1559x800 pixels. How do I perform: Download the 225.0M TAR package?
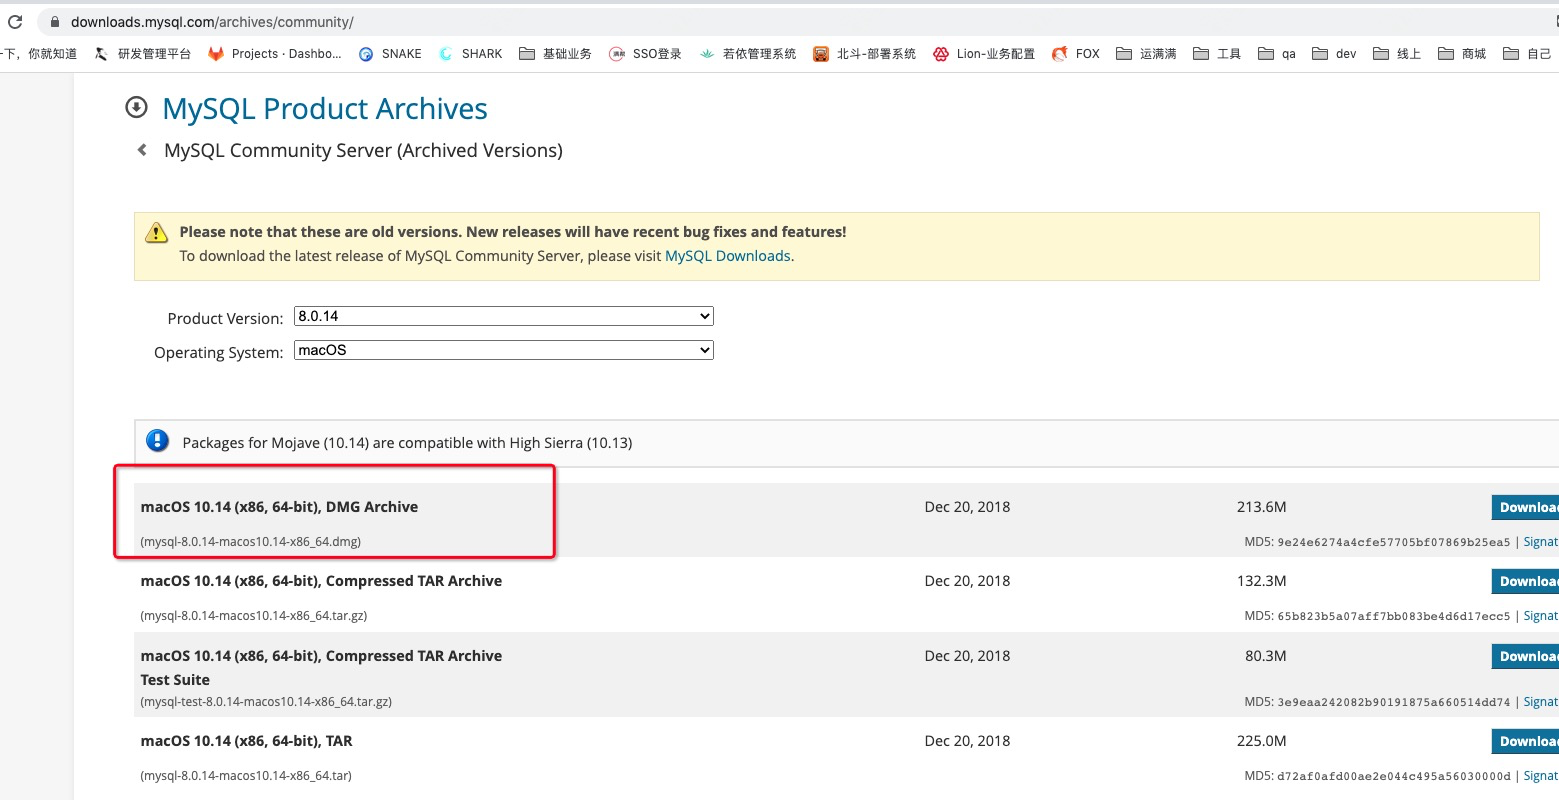coord(1525,741)
